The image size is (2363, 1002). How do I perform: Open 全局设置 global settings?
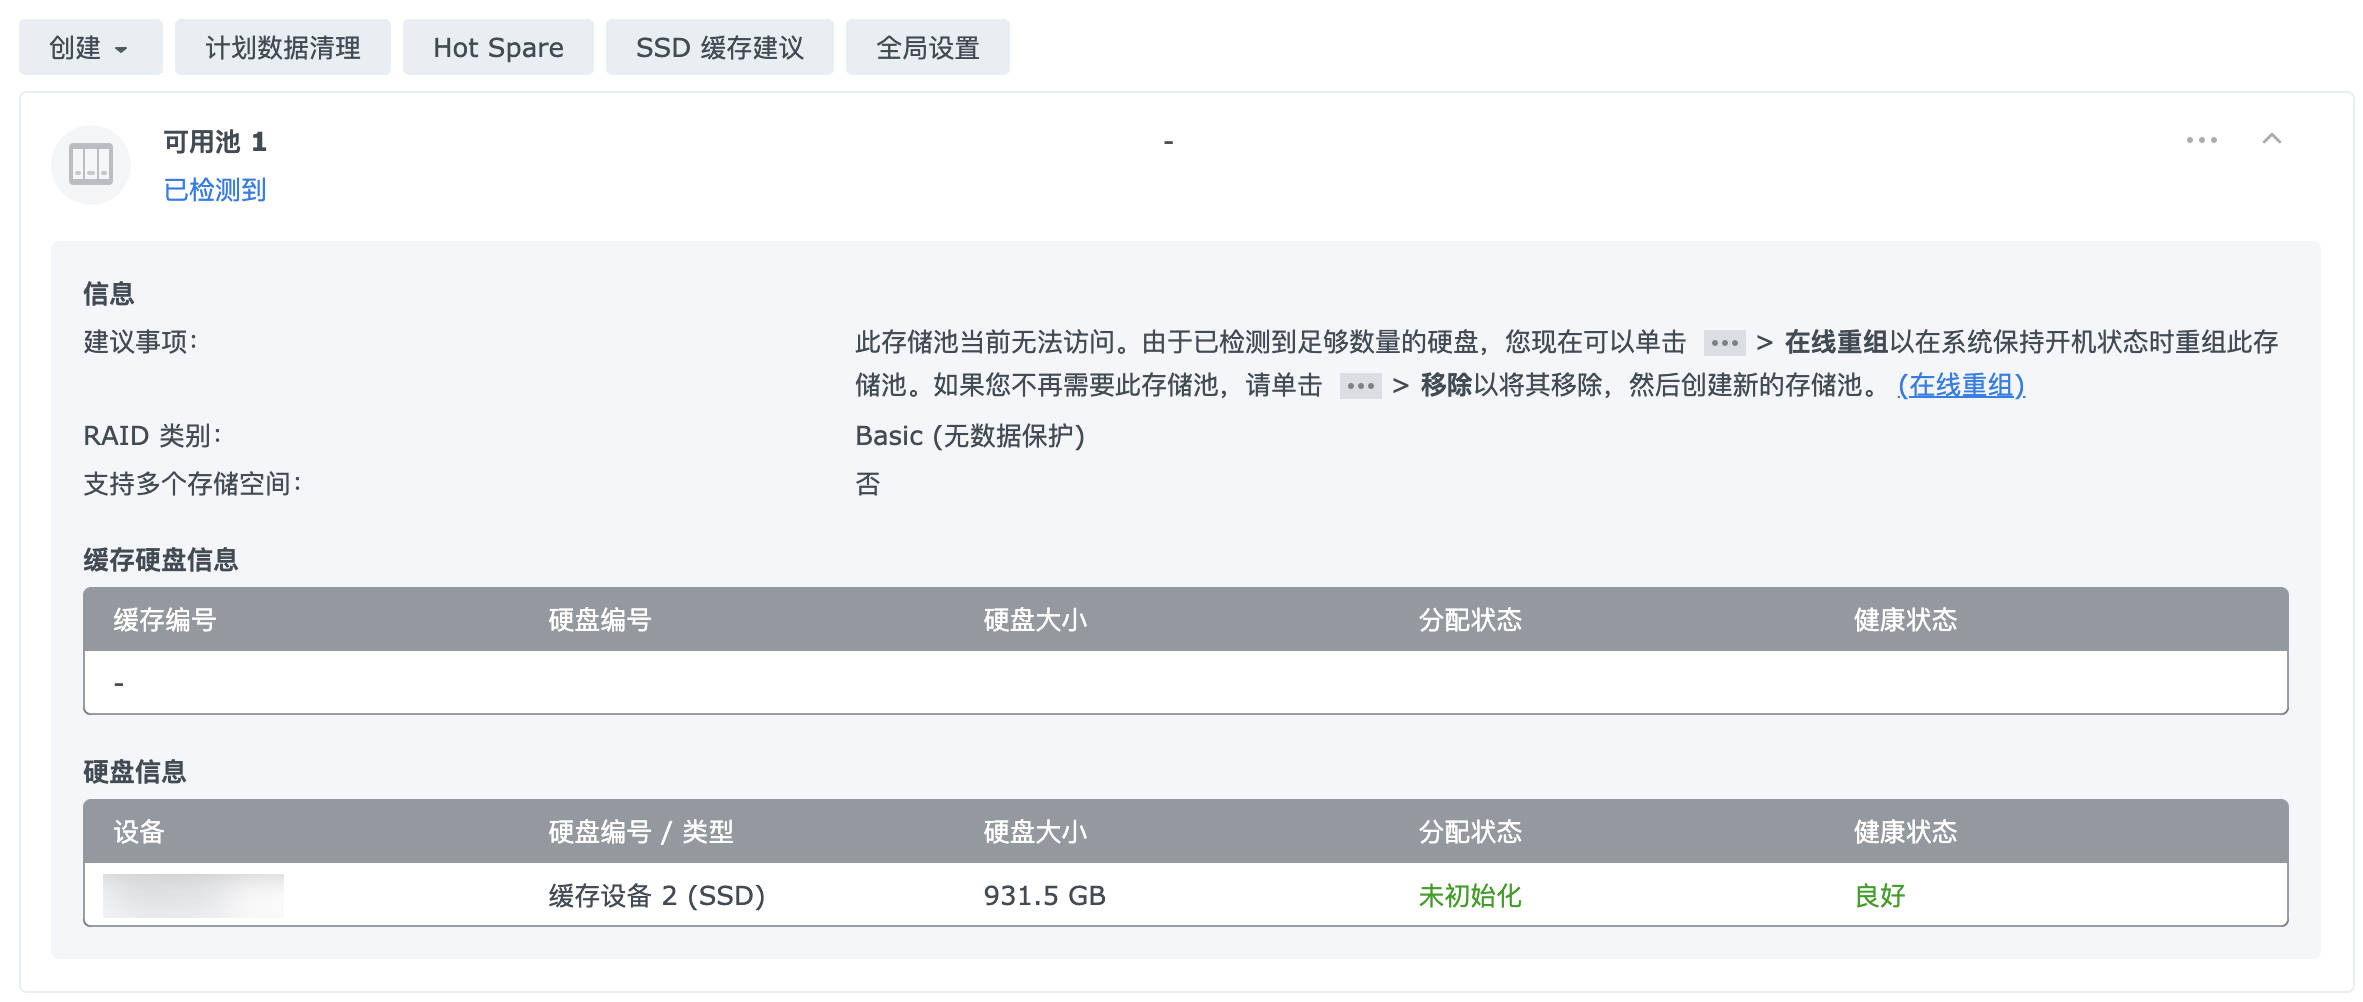[x=927, y=47]
